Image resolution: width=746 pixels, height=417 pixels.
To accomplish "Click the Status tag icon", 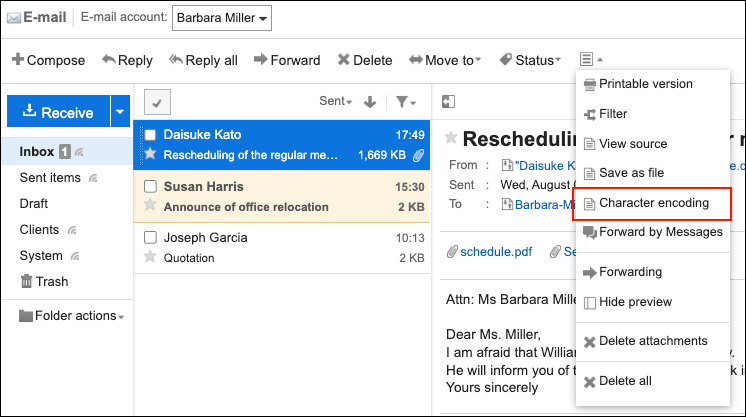I will click(x=506, y=60).
